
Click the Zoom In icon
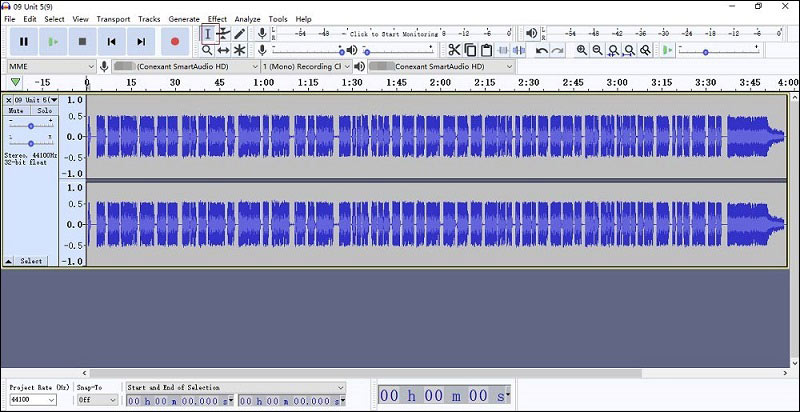[582, 50]
